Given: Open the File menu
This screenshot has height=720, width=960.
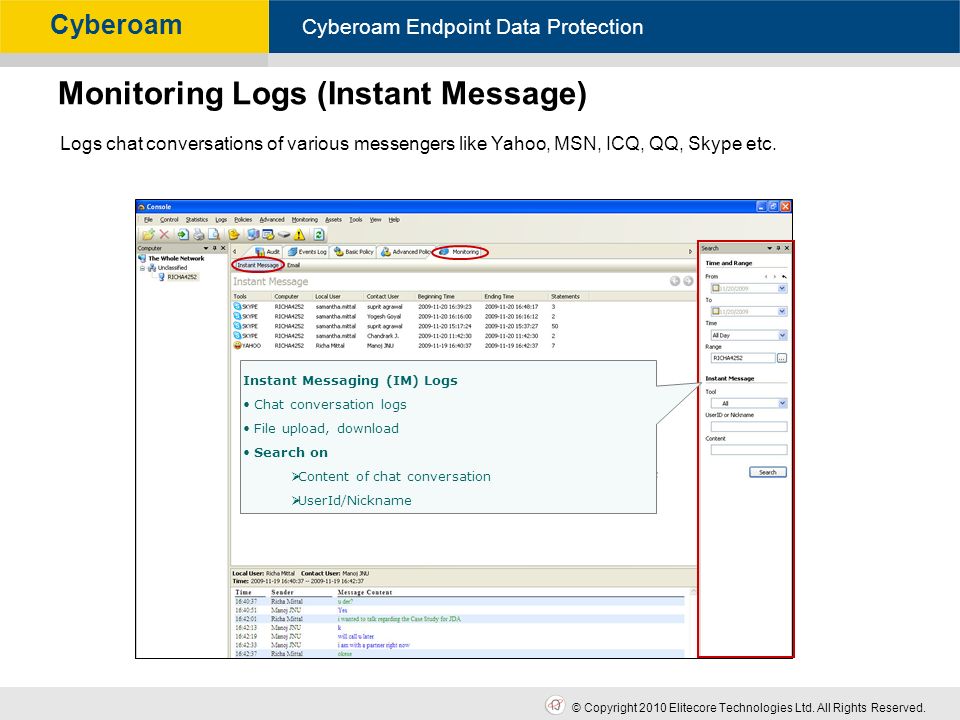Looking at the screenshot, I should [149, 220].
